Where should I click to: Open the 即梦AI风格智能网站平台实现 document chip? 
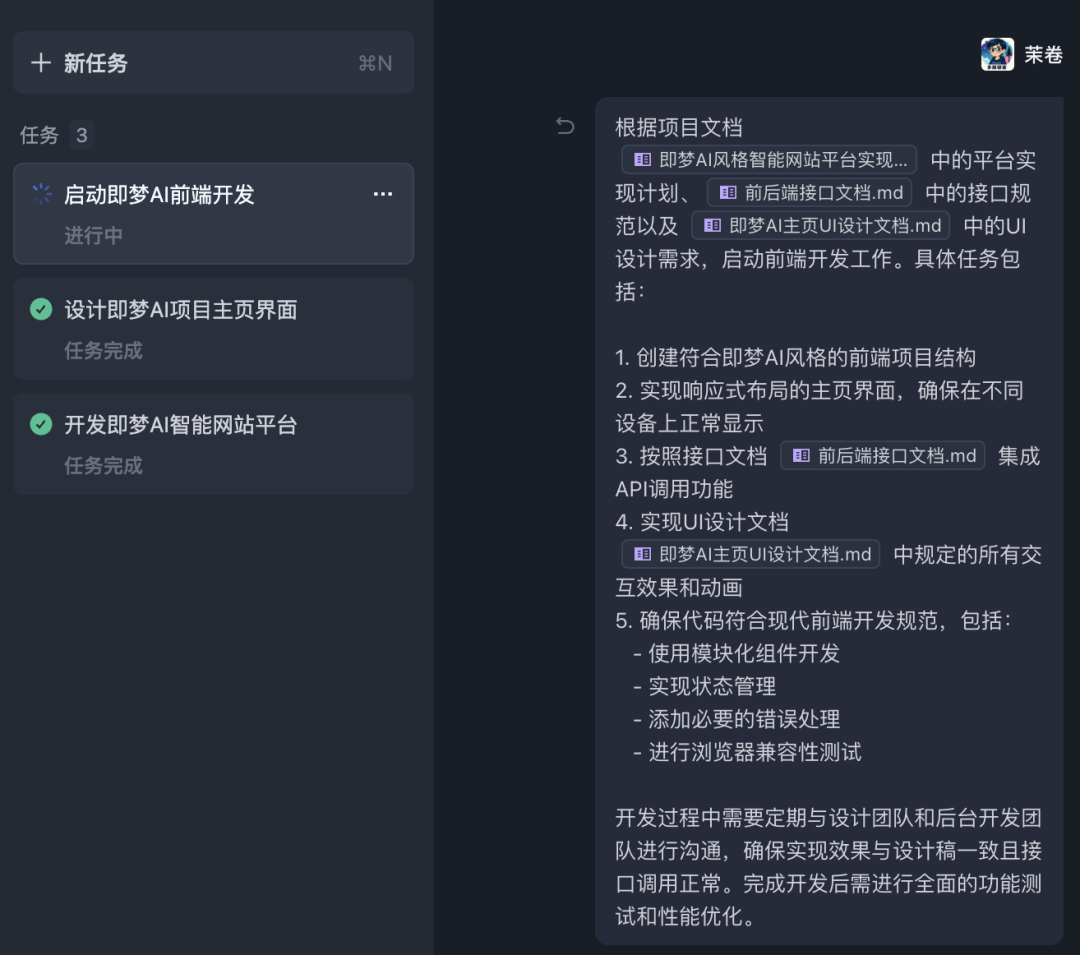769,160
